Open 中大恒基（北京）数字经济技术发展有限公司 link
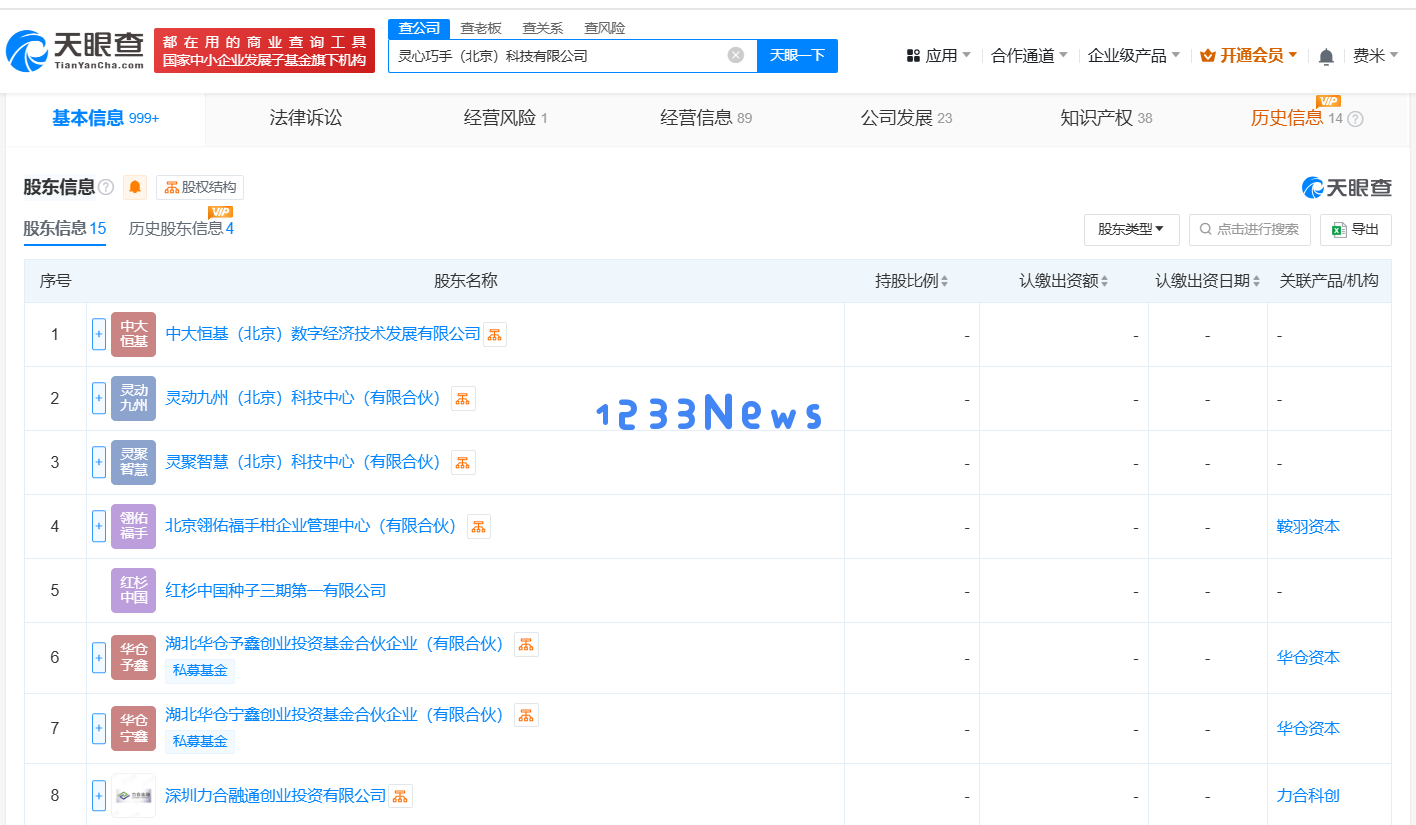The width and height of the screenshot is (1416, 825). [x=323, y=334]
